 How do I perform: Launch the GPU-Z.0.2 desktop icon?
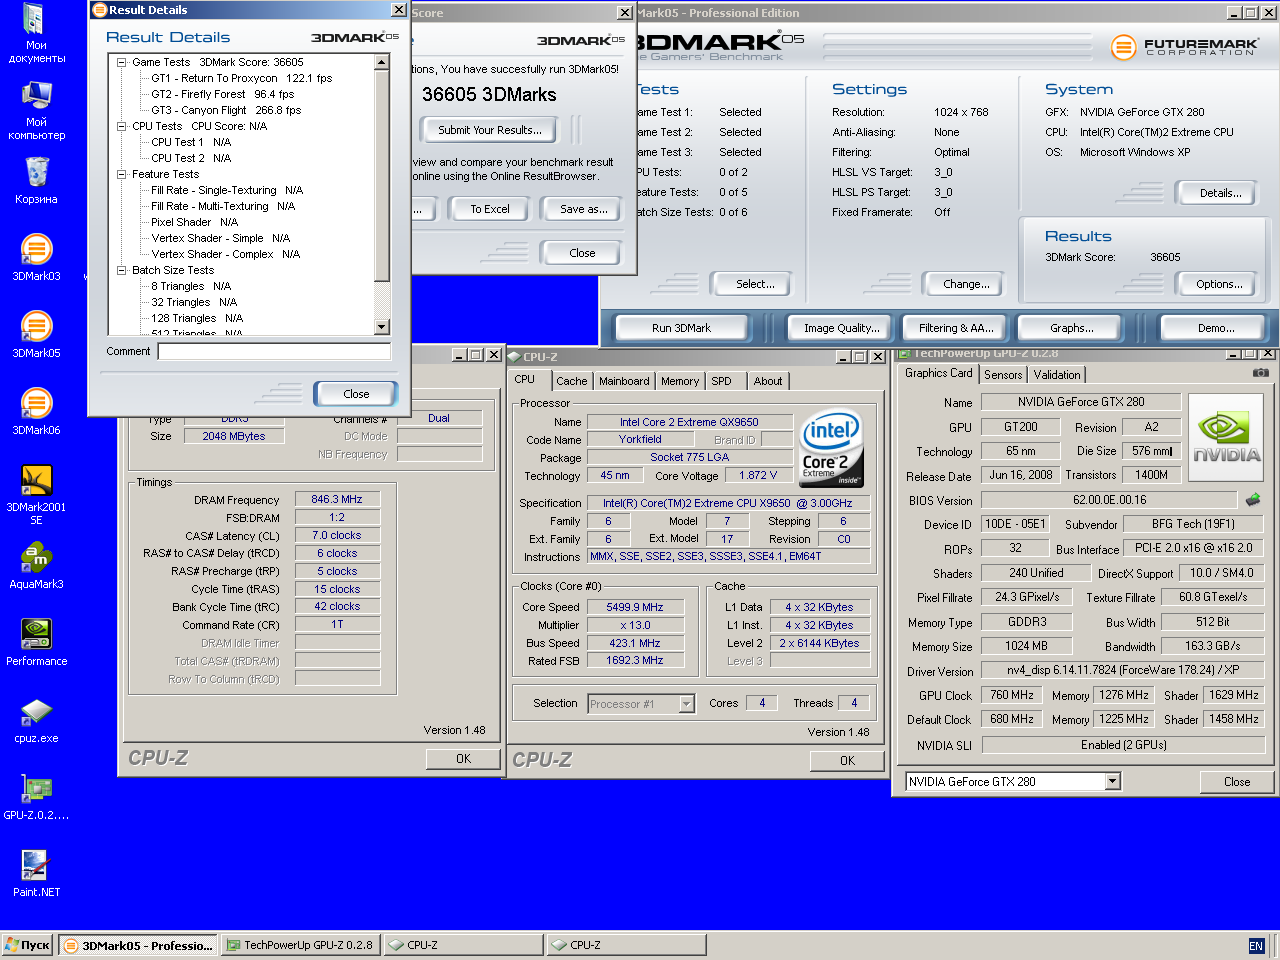(36, 796)
